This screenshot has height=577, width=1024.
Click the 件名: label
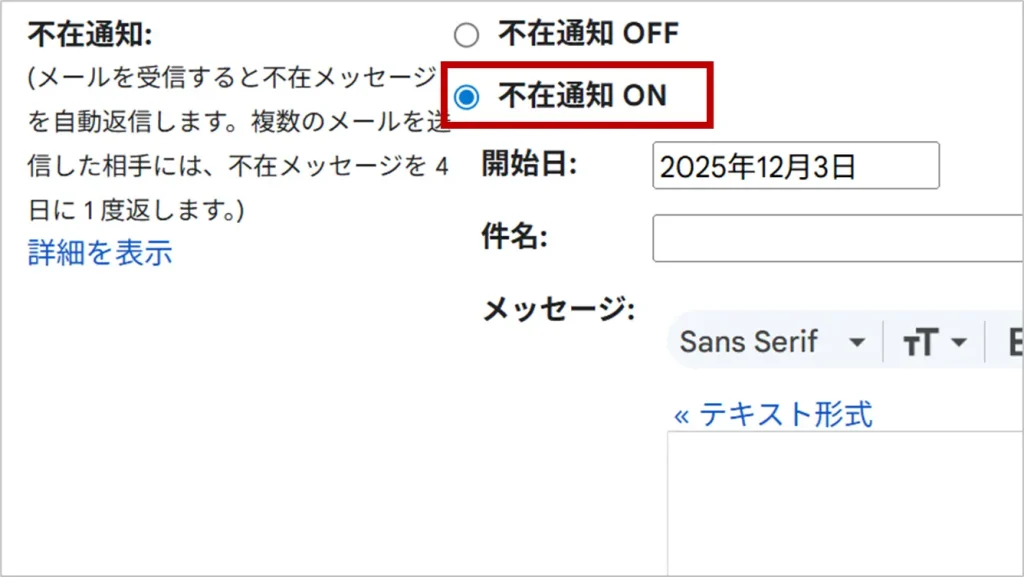516,237
